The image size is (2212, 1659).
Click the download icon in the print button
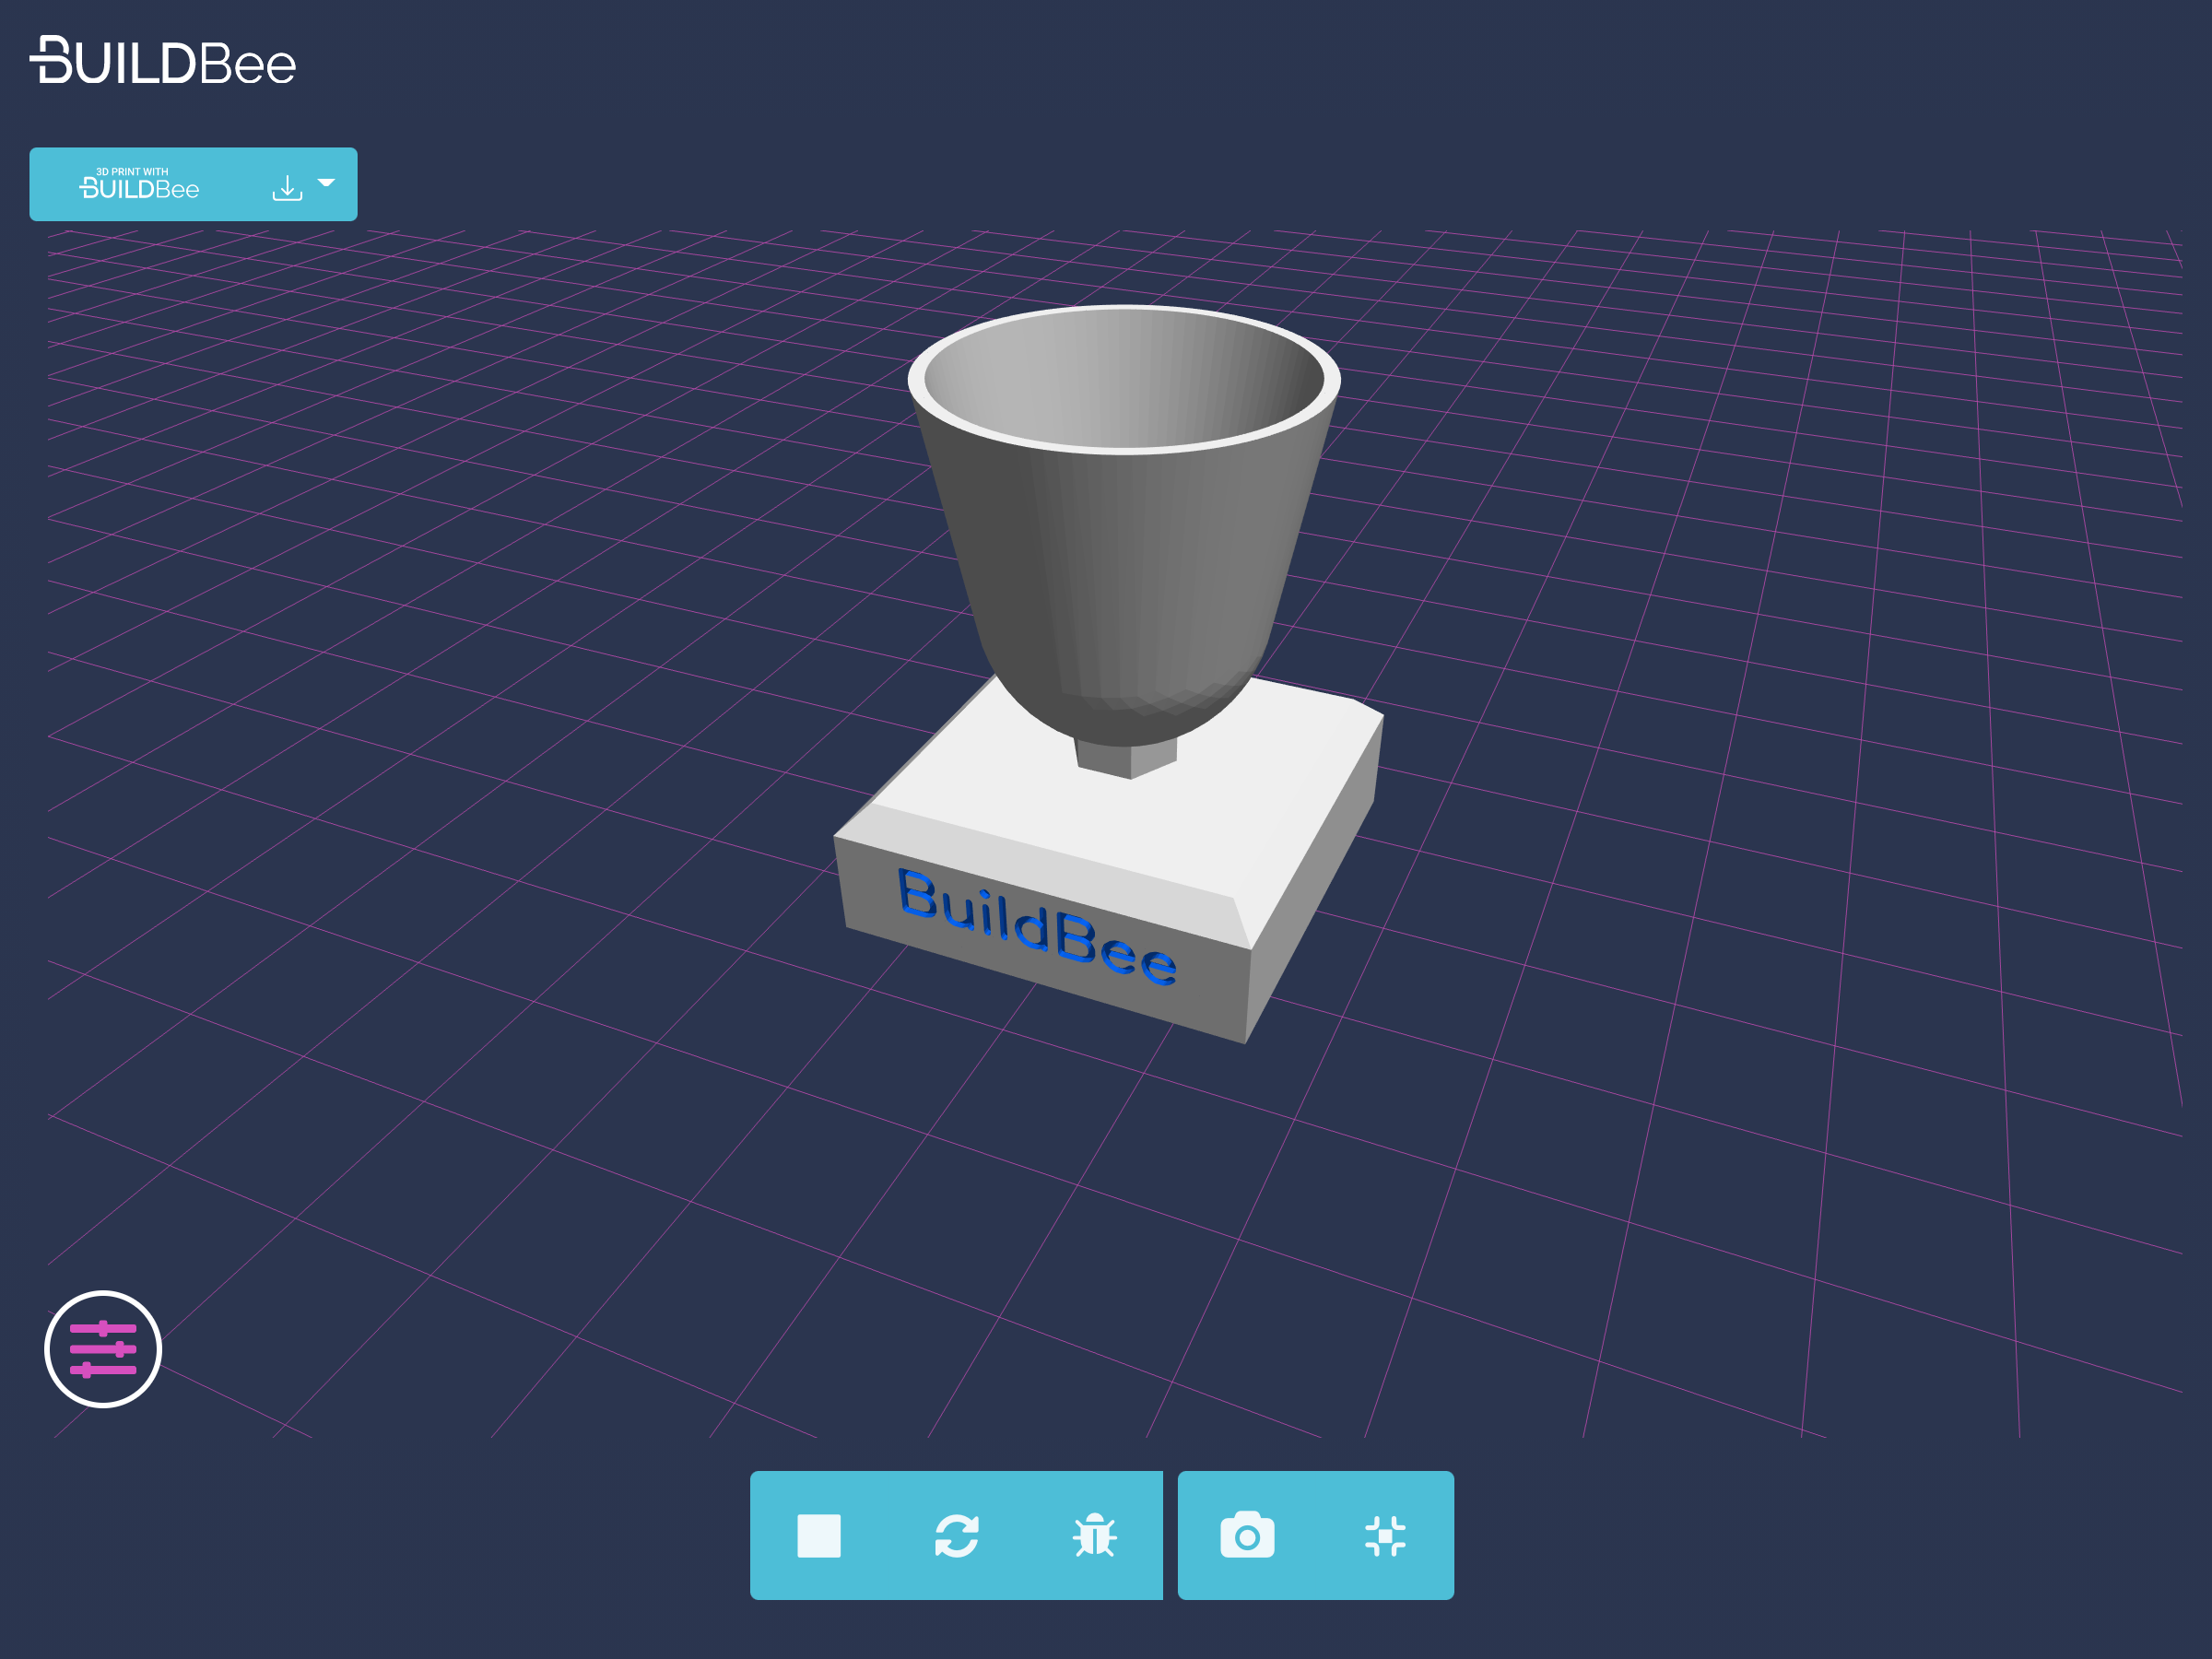point(287,188)
